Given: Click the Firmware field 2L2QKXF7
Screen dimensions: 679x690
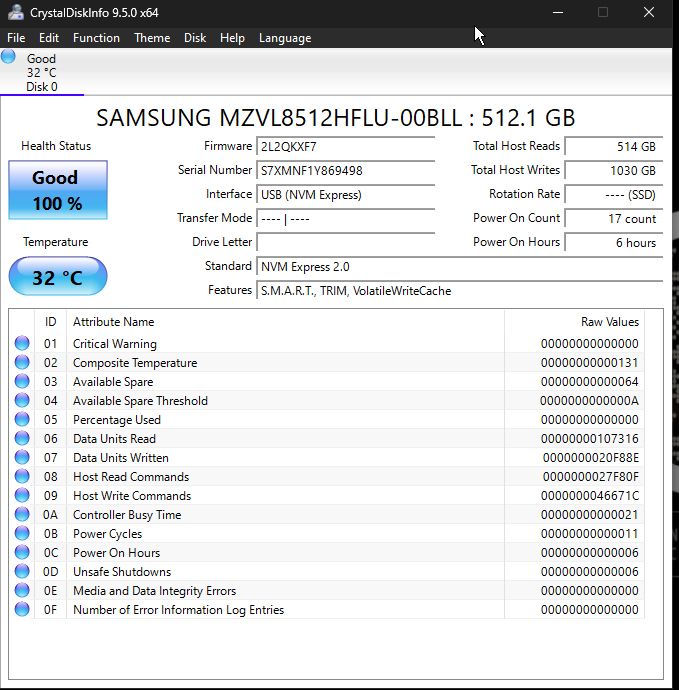Looking at the screenshot, I should pos(346,147).
